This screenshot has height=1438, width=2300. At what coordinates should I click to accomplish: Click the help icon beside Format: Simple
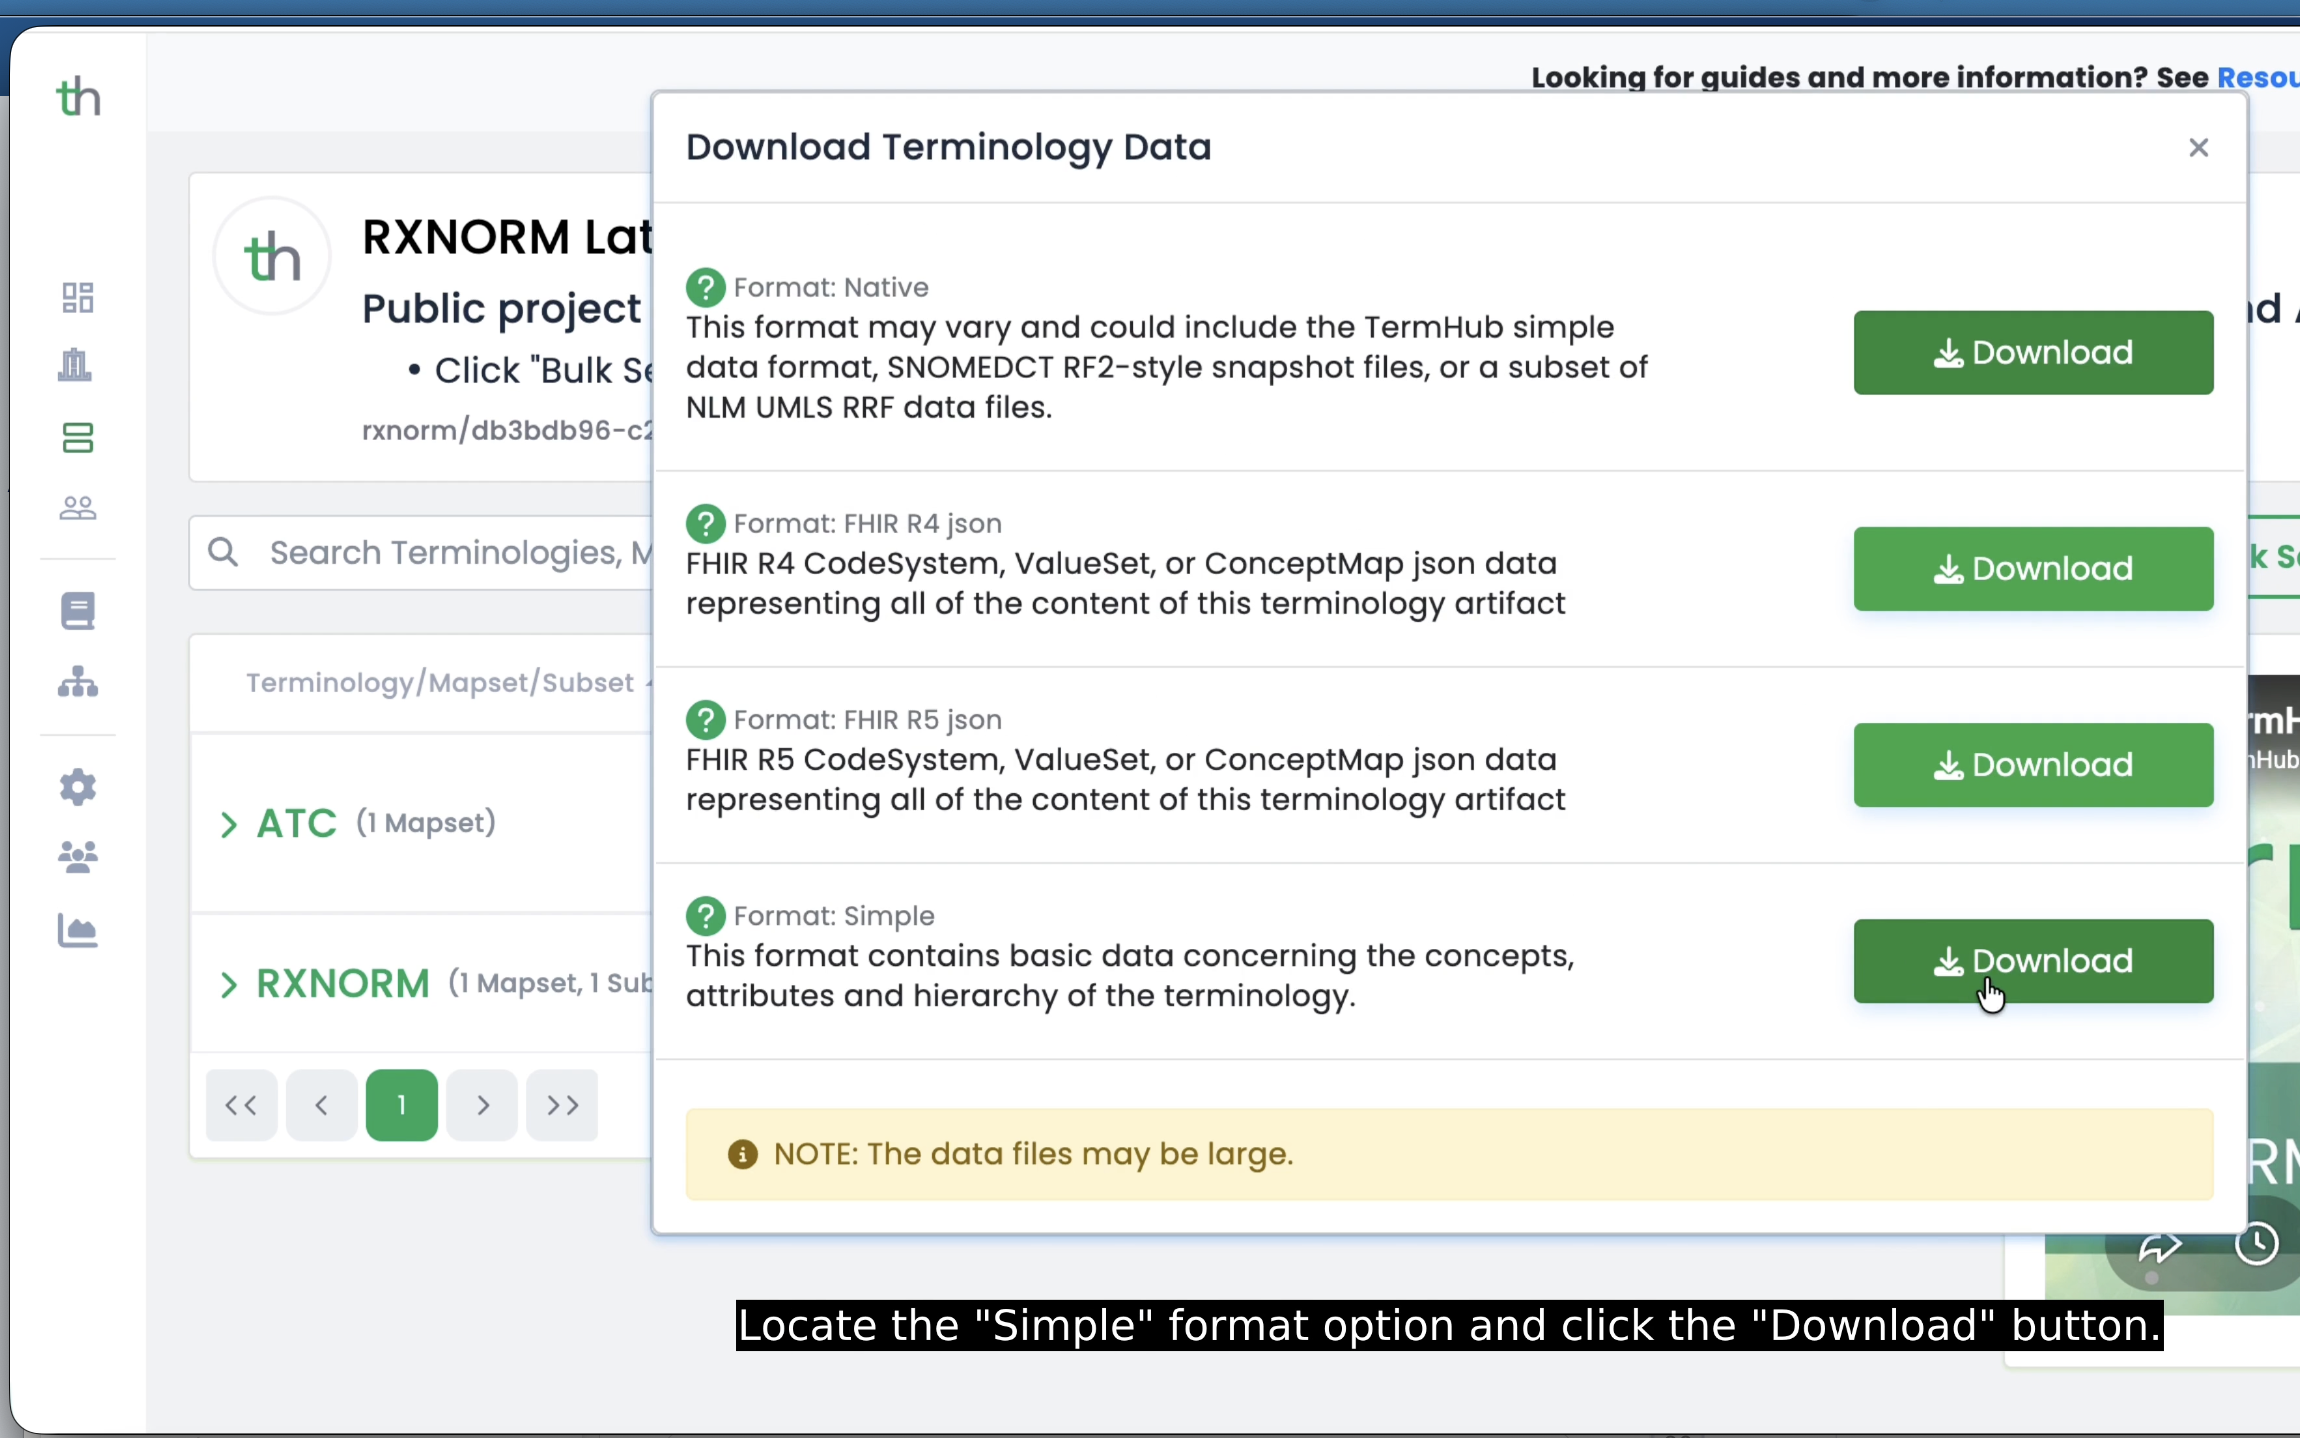(706, 916)
